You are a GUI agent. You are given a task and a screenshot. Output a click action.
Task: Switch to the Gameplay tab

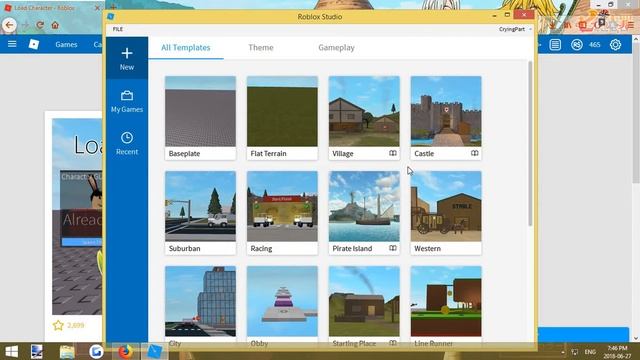(336, 47)
